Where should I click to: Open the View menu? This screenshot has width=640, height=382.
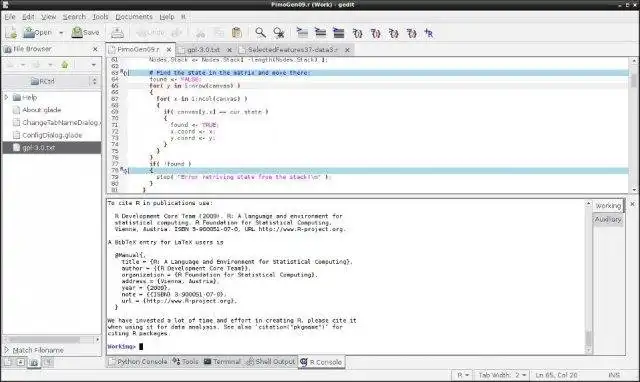coord(49,17)
